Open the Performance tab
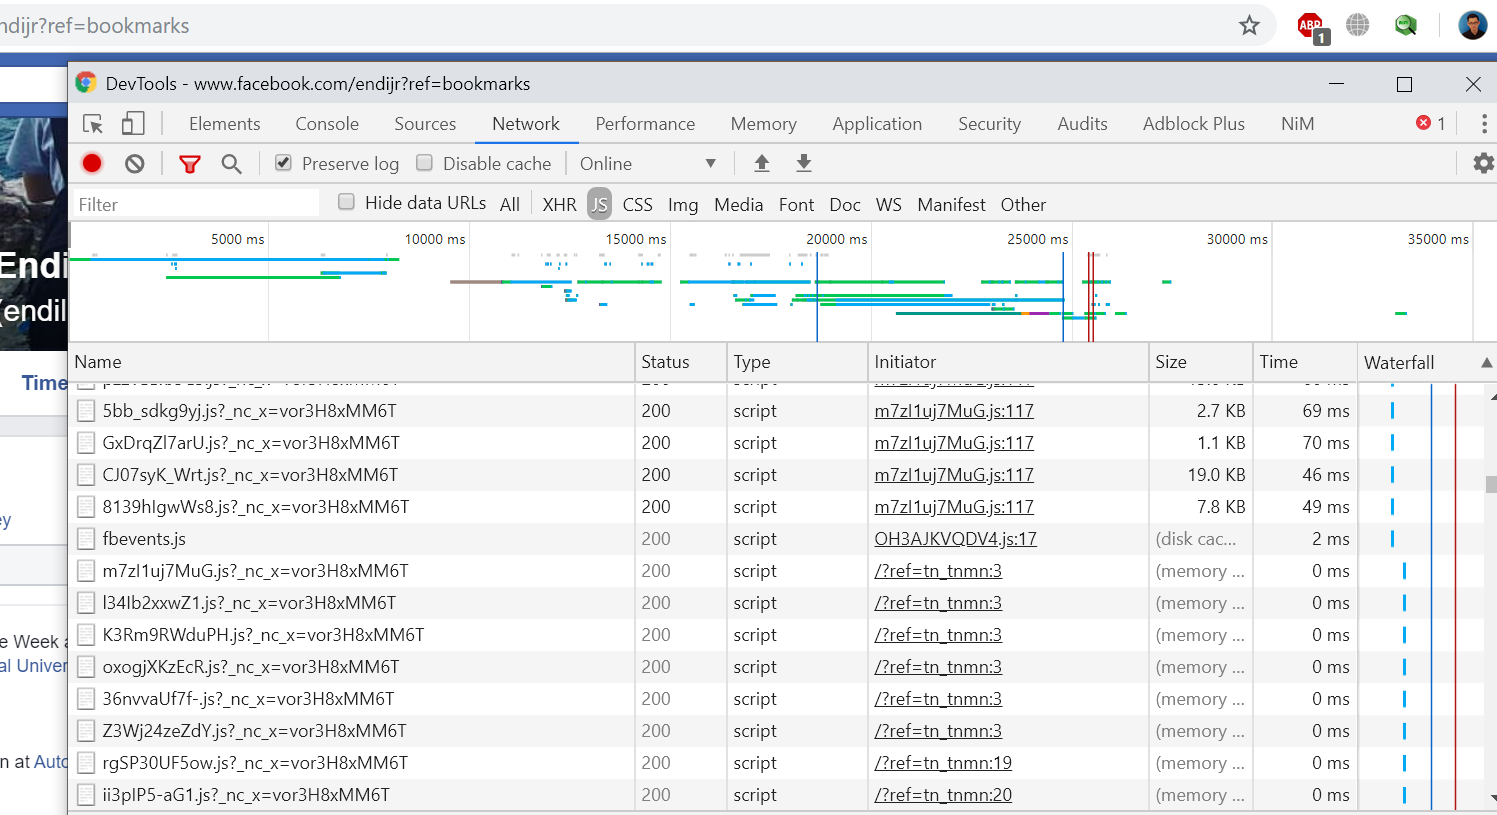This screenshot has height=815, width=1497. [x=645, y=123]
